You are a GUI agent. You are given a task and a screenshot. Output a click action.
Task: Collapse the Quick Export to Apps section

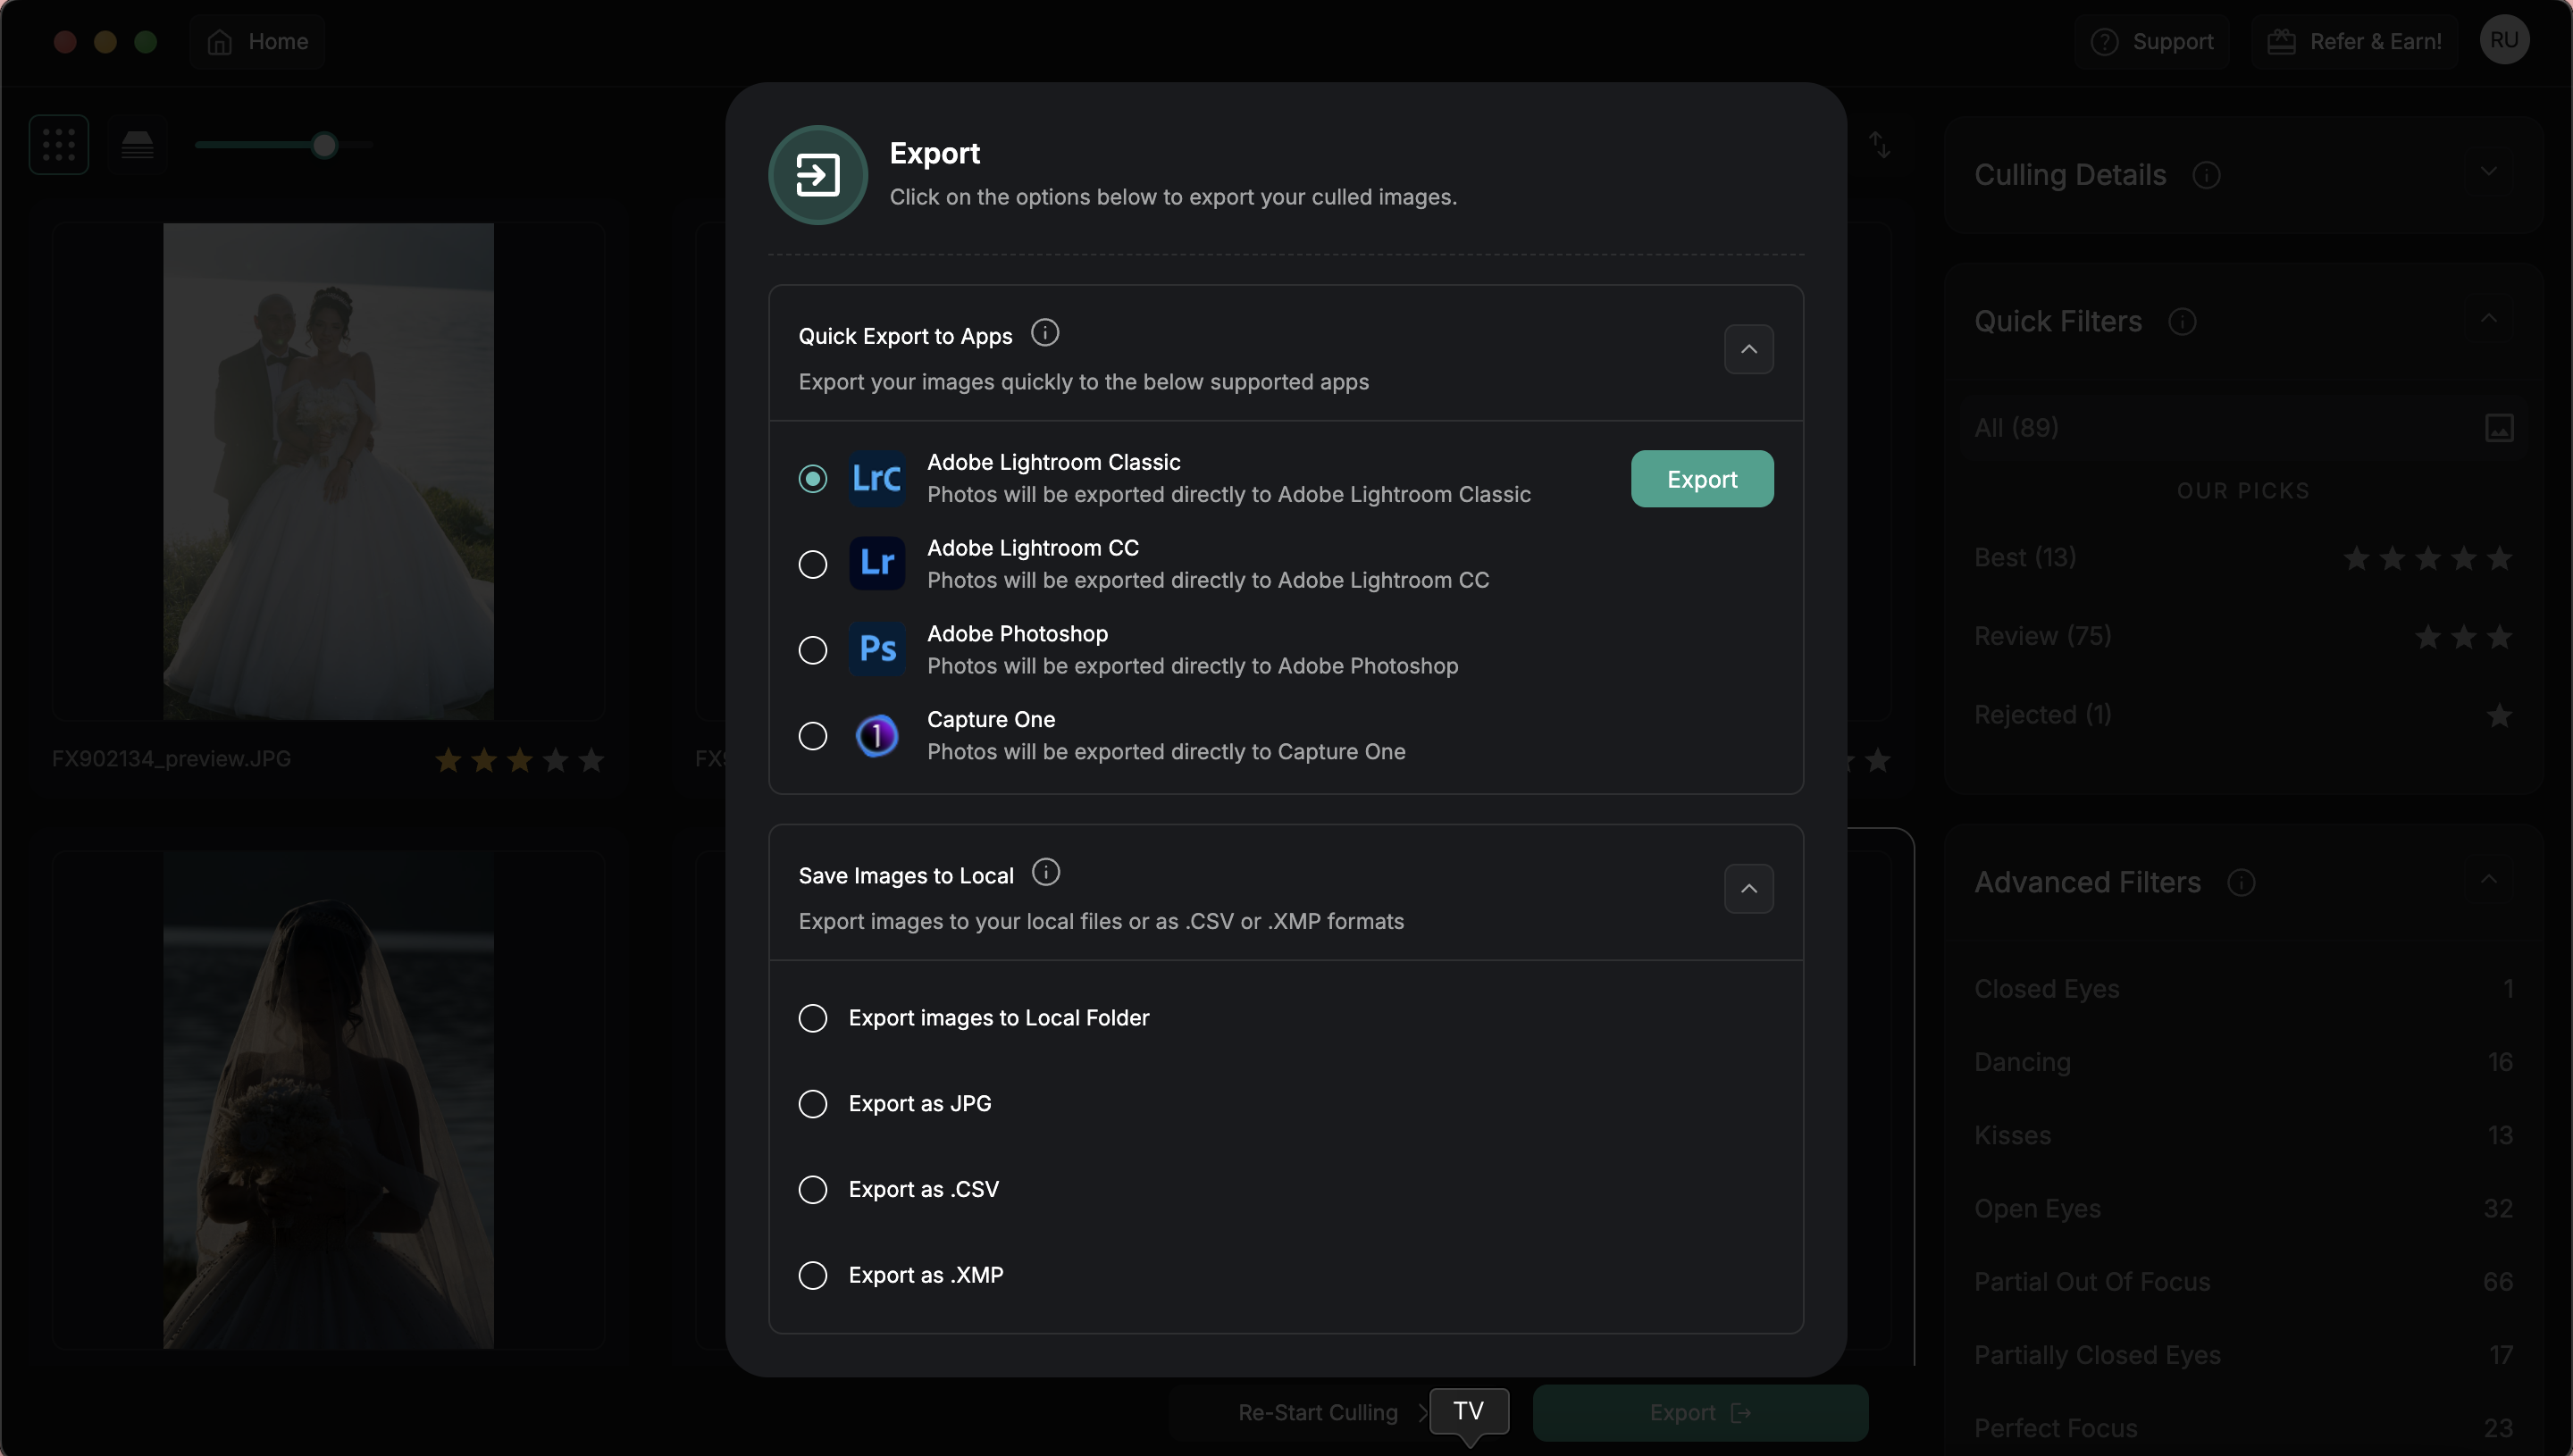[x=1748, y=349]
